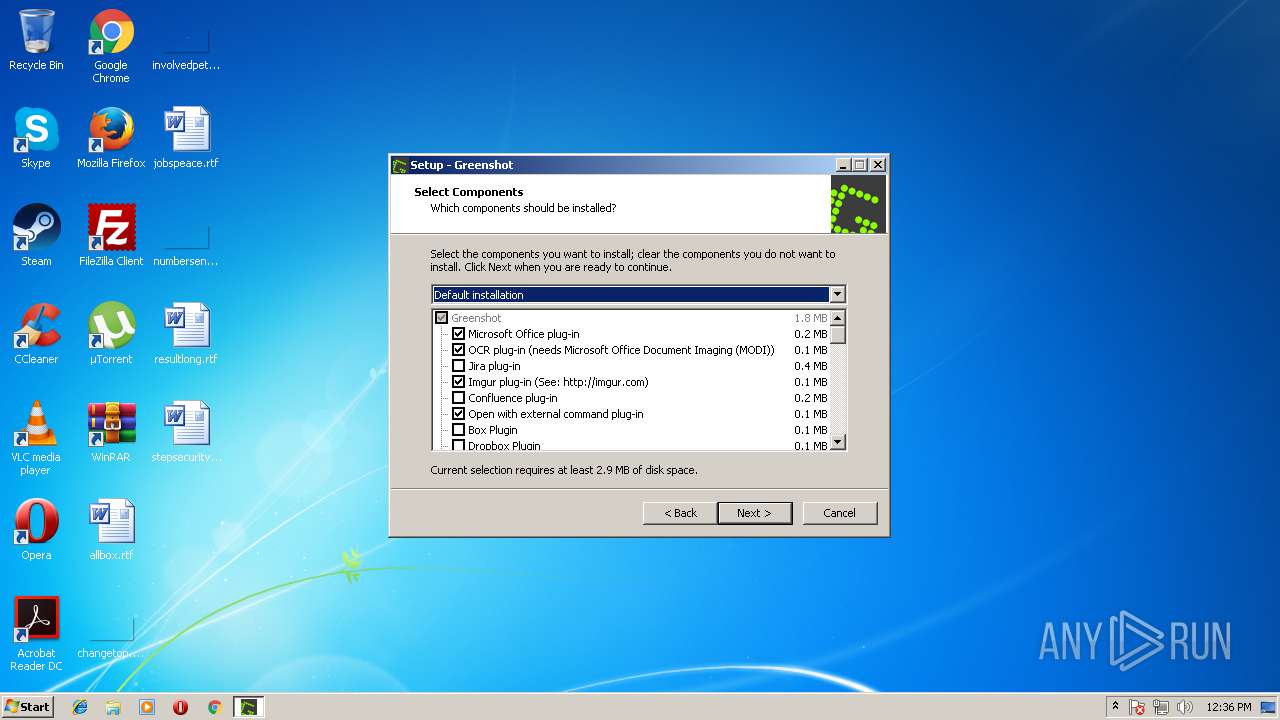Open Internet Explorer from taskbar

80,707
